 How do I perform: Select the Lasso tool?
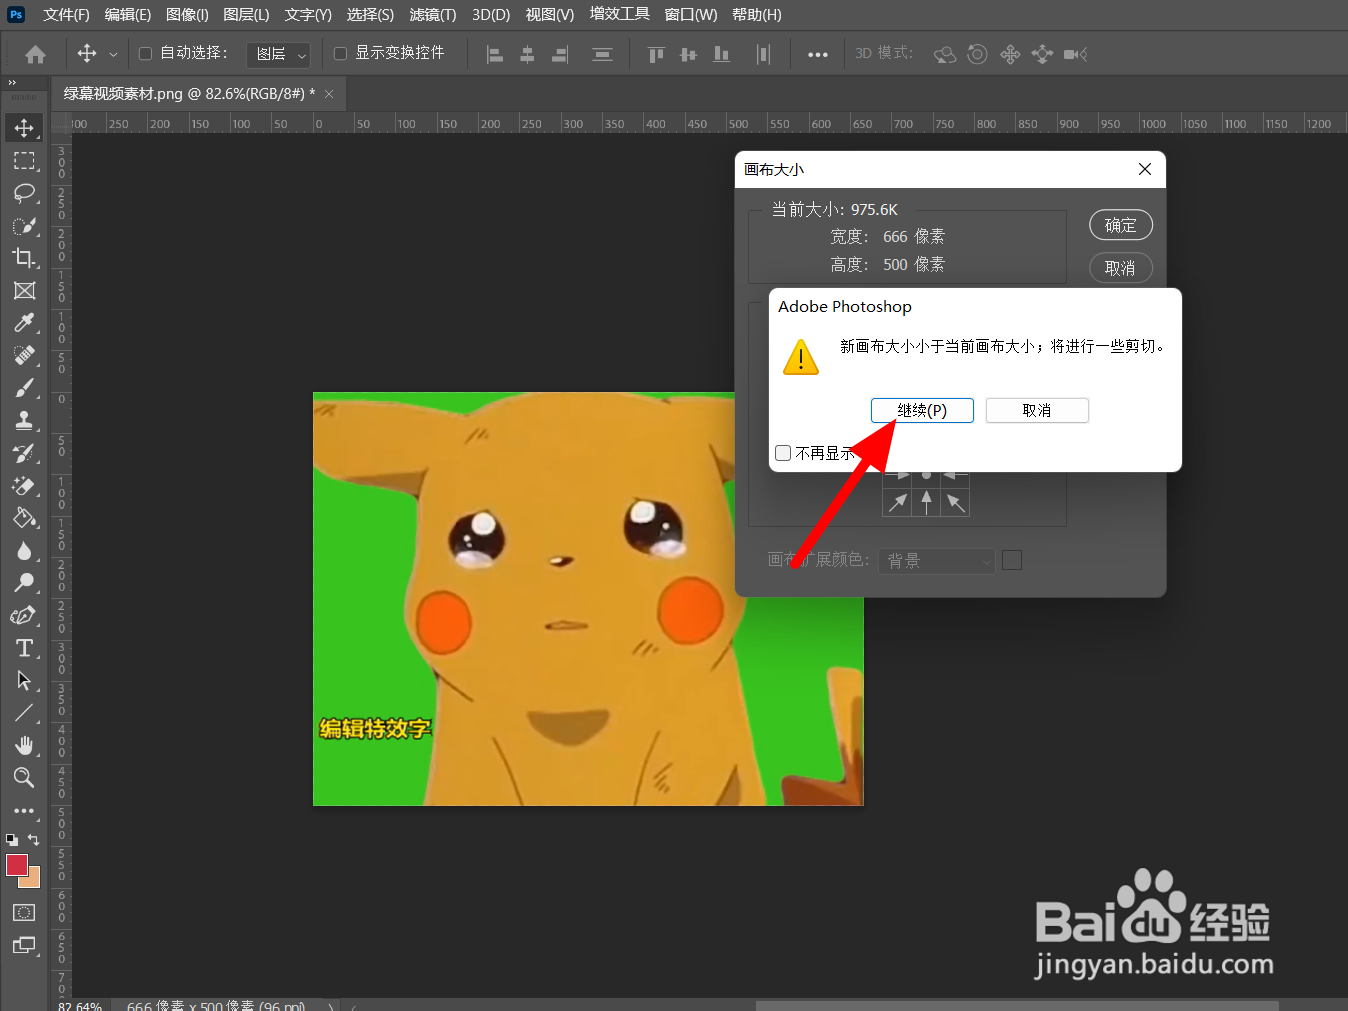(24, 193)
